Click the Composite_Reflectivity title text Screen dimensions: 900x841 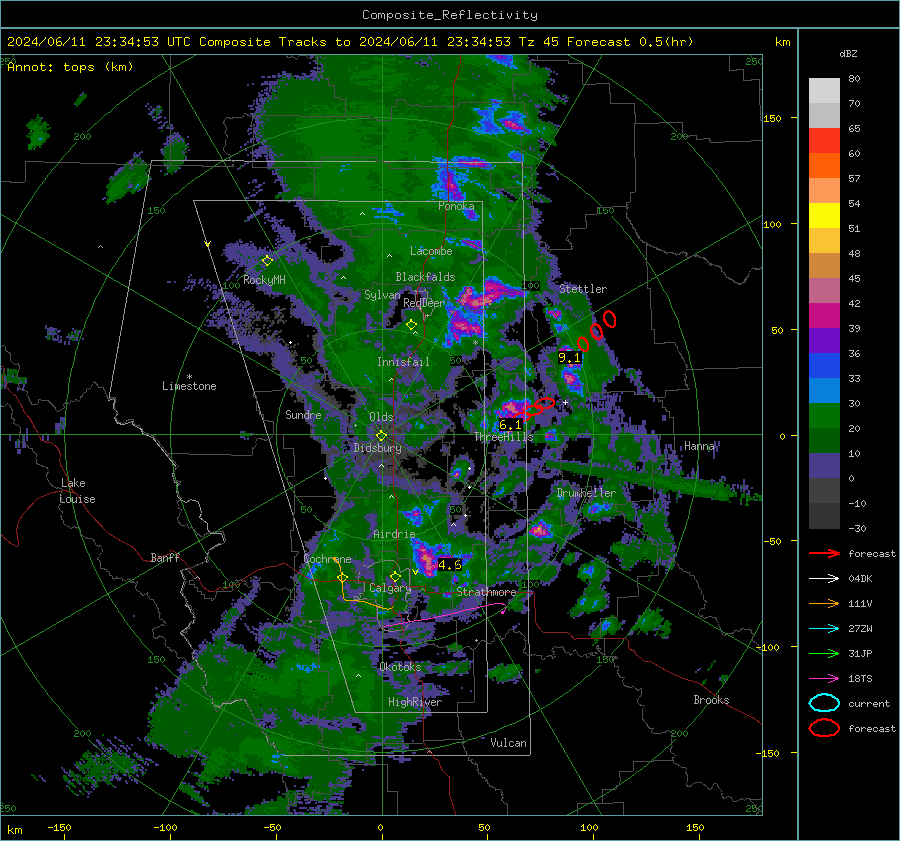click(x=450, y=15)
